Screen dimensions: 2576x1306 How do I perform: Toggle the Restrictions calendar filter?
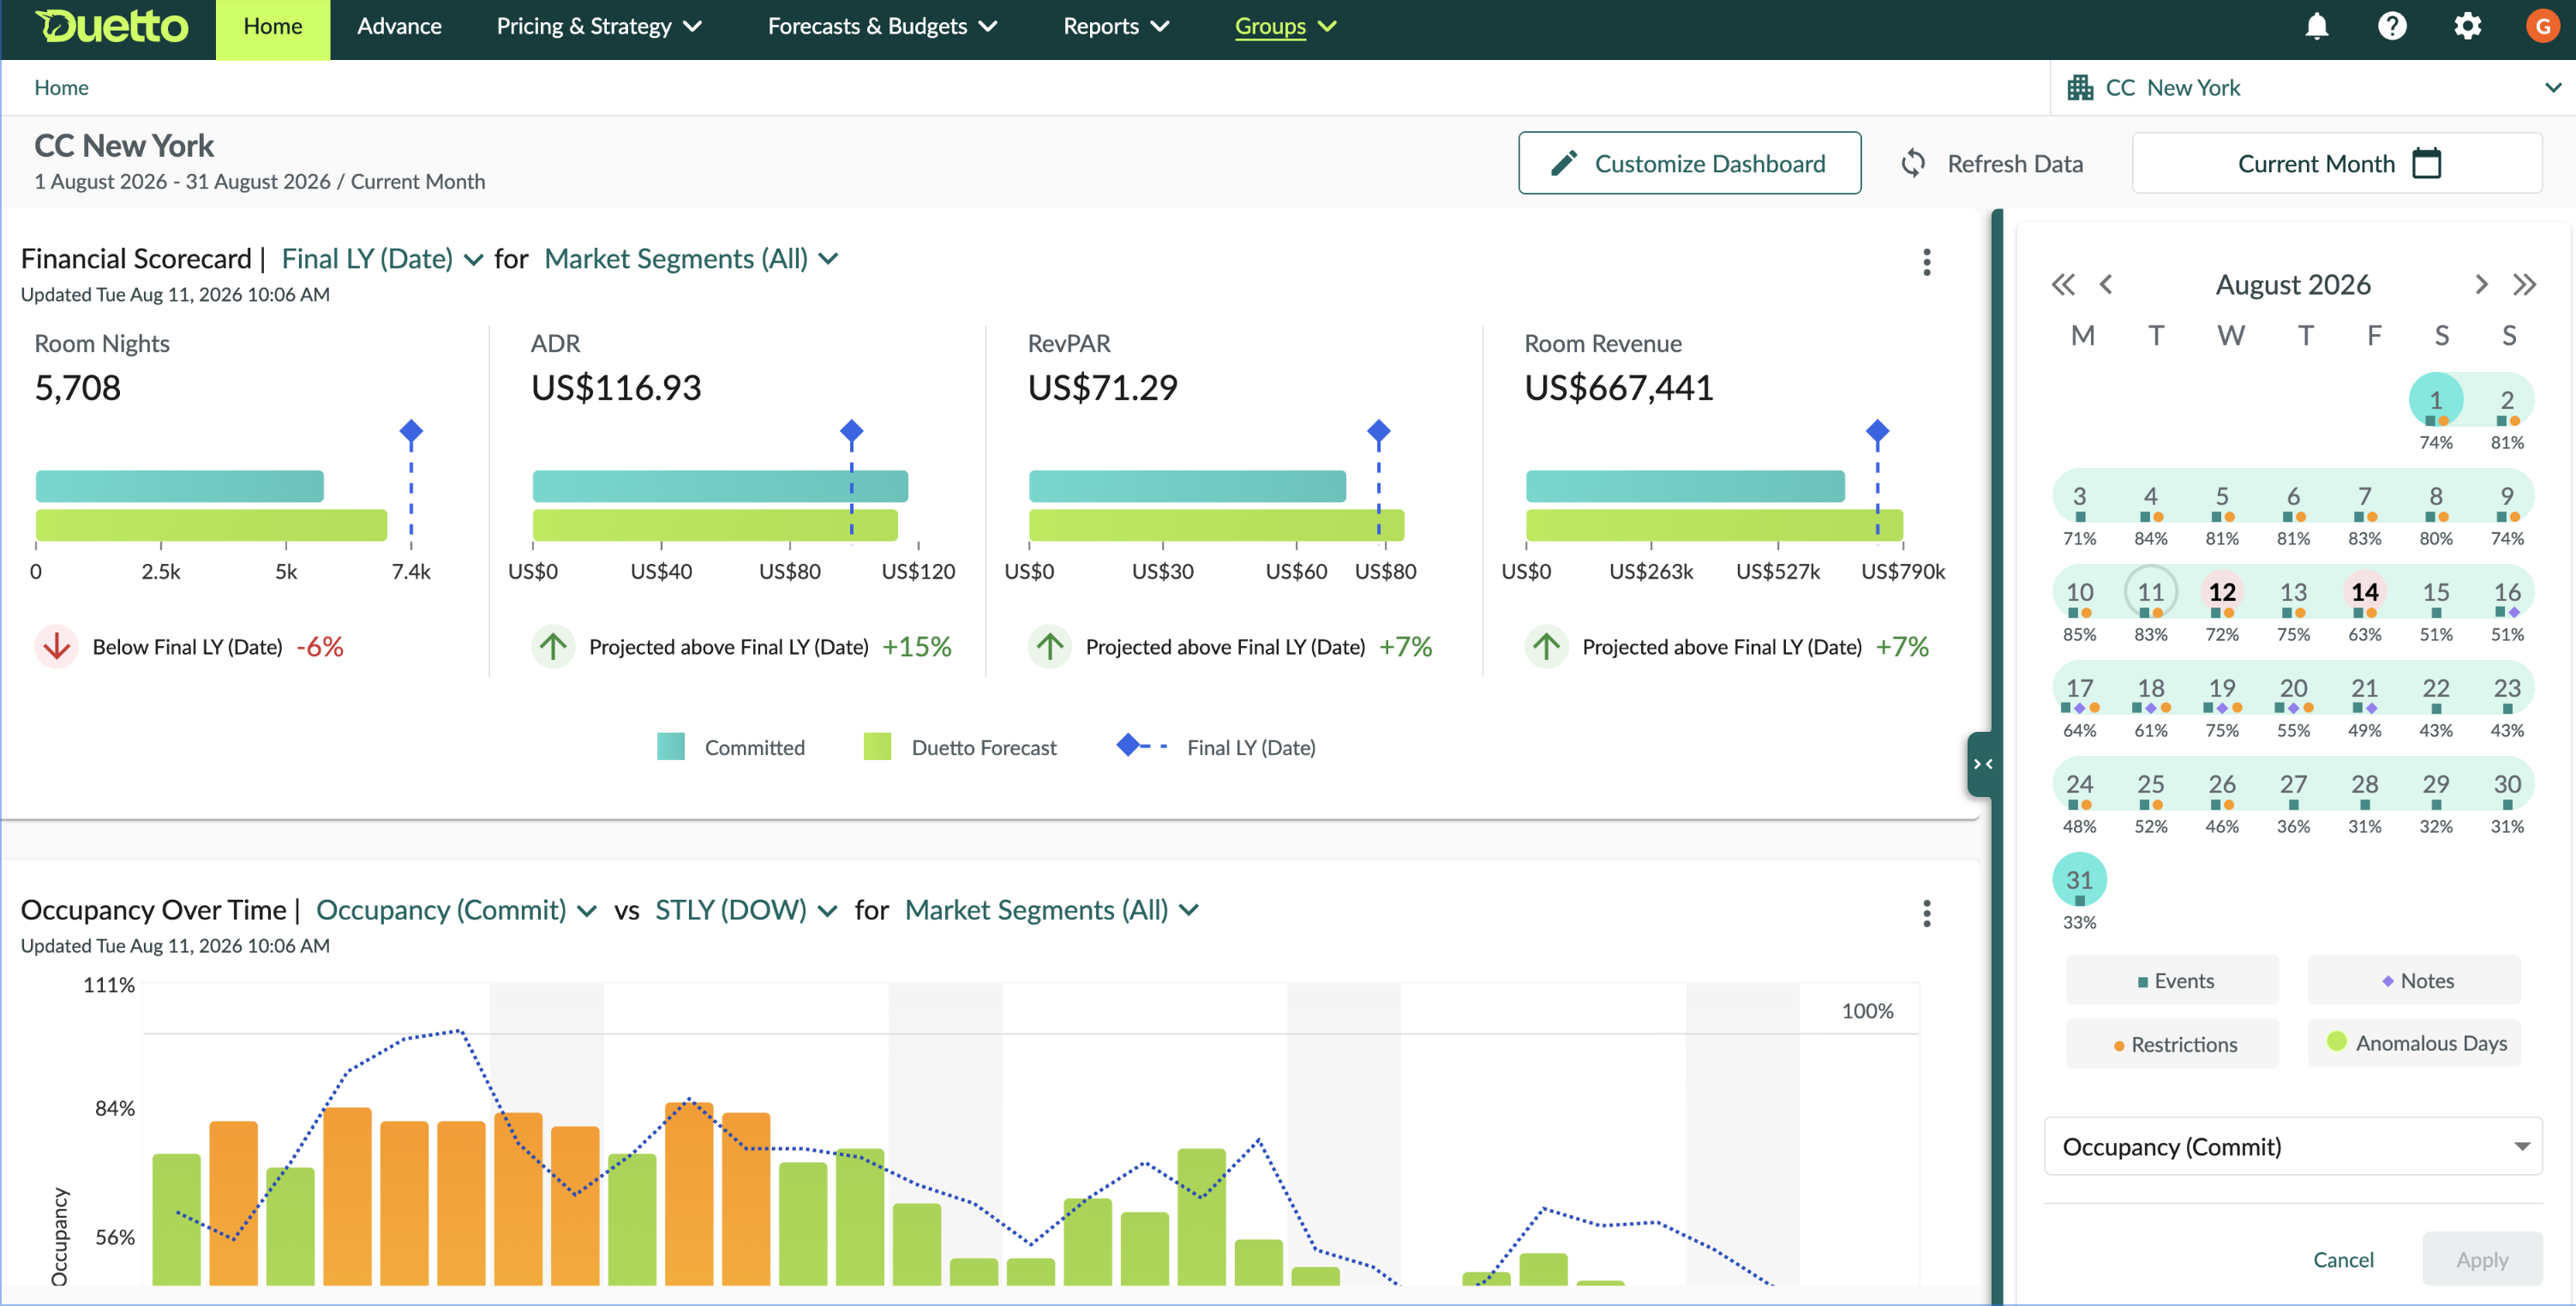tap(2173, 1044)
